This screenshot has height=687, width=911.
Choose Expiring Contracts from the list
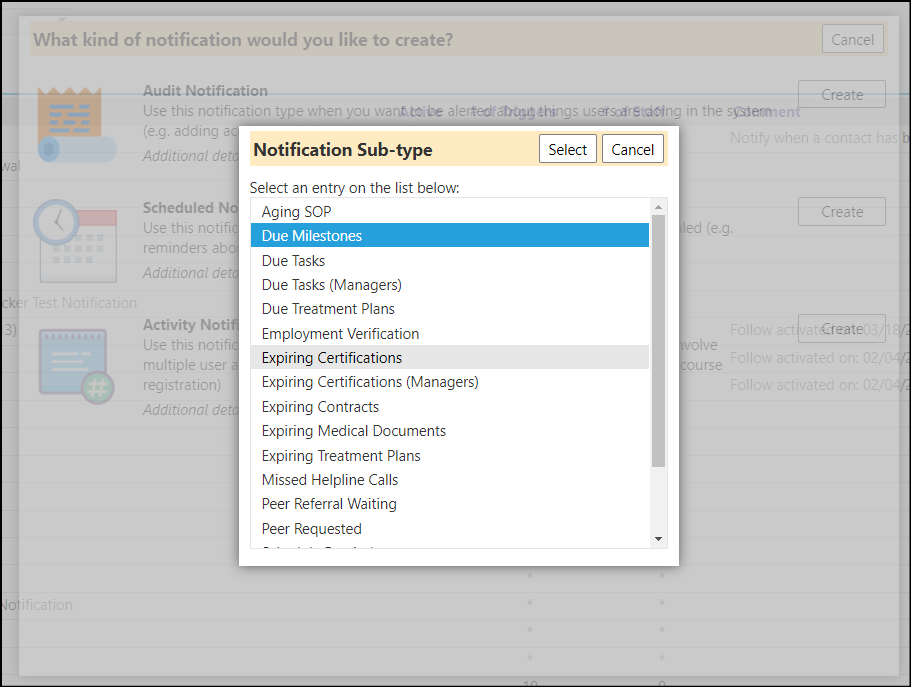[x=450, y=407]
